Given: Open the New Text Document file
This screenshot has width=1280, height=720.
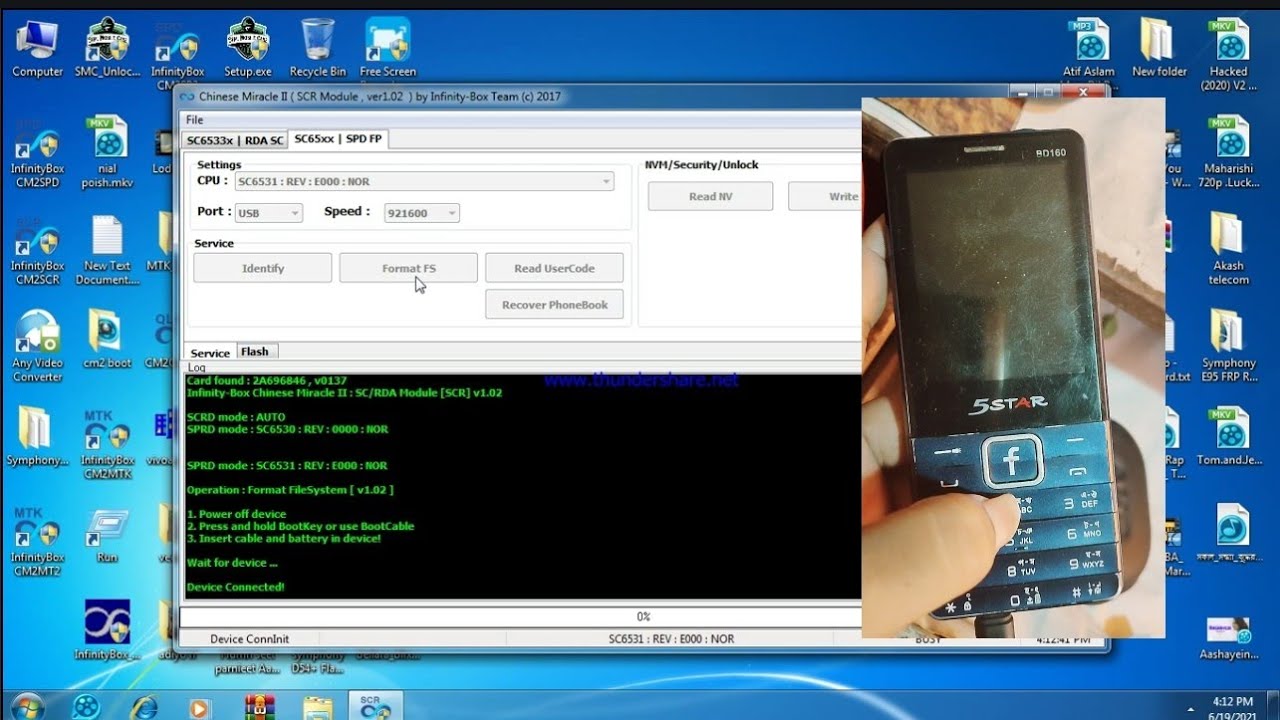Looking at the screenshot, I should (107, 250).
